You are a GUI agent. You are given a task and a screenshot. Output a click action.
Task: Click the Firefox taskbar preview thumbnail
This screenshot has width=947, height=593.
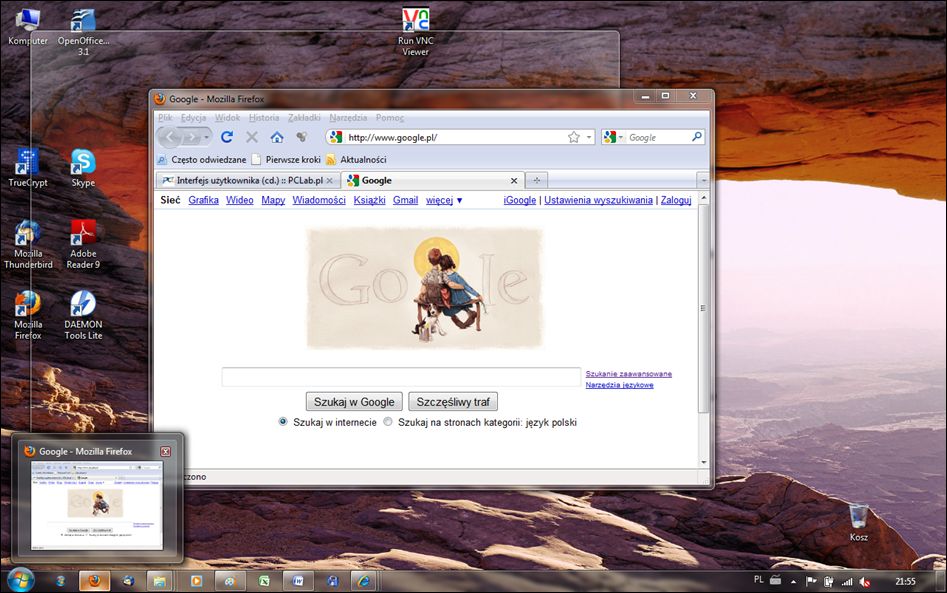(97, 505)
